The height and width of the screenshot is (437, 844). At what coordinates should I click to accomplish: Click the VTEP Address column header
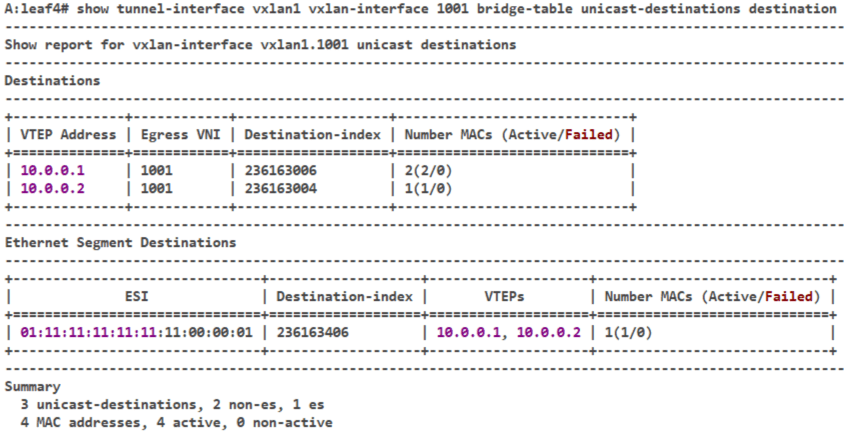(67, 135)
